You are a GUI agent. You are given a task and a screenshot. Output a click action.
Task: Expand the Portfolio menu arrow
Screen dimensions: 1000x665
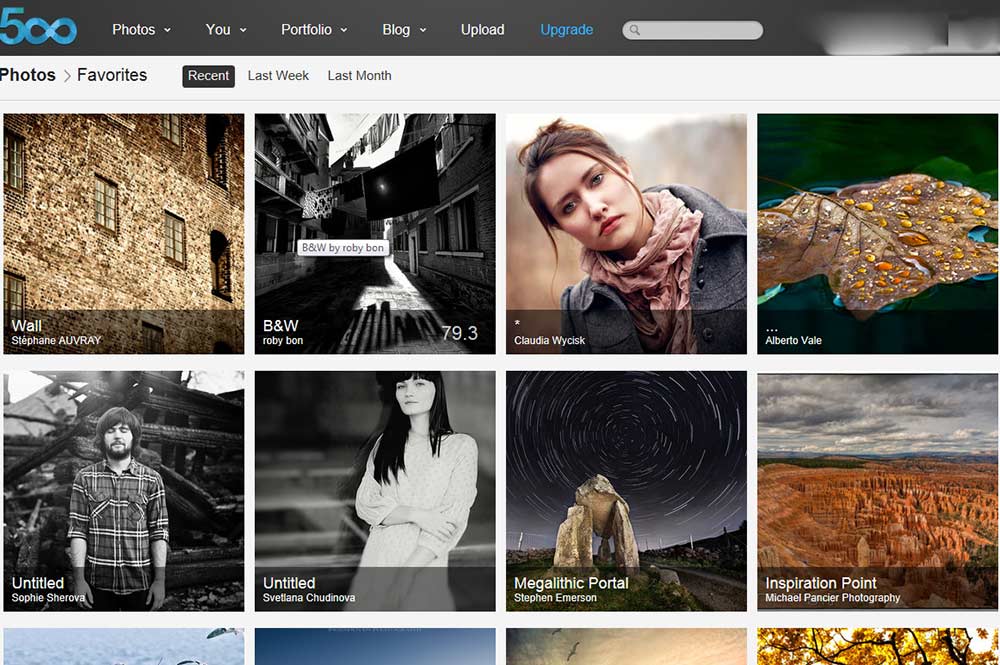click(x=344, y=30)
